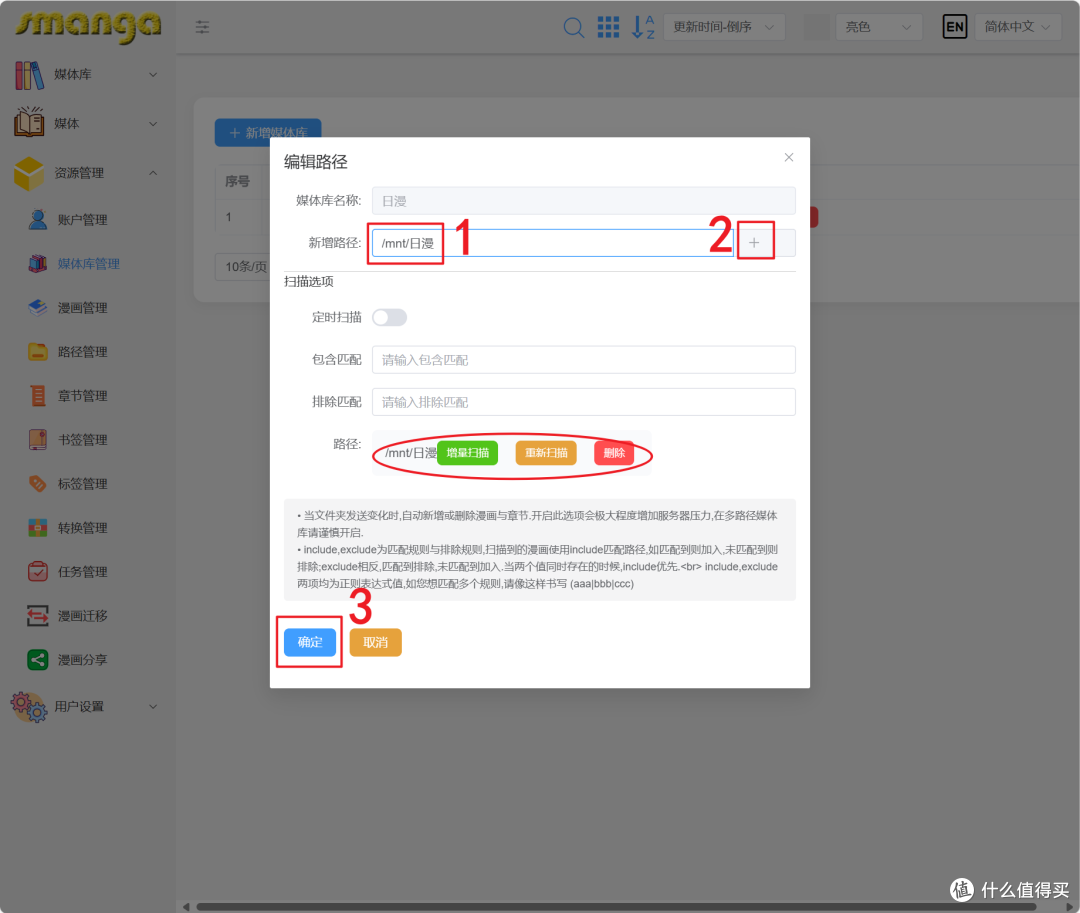
Task: Click the conversion management icon
Action: pos(38,528)
